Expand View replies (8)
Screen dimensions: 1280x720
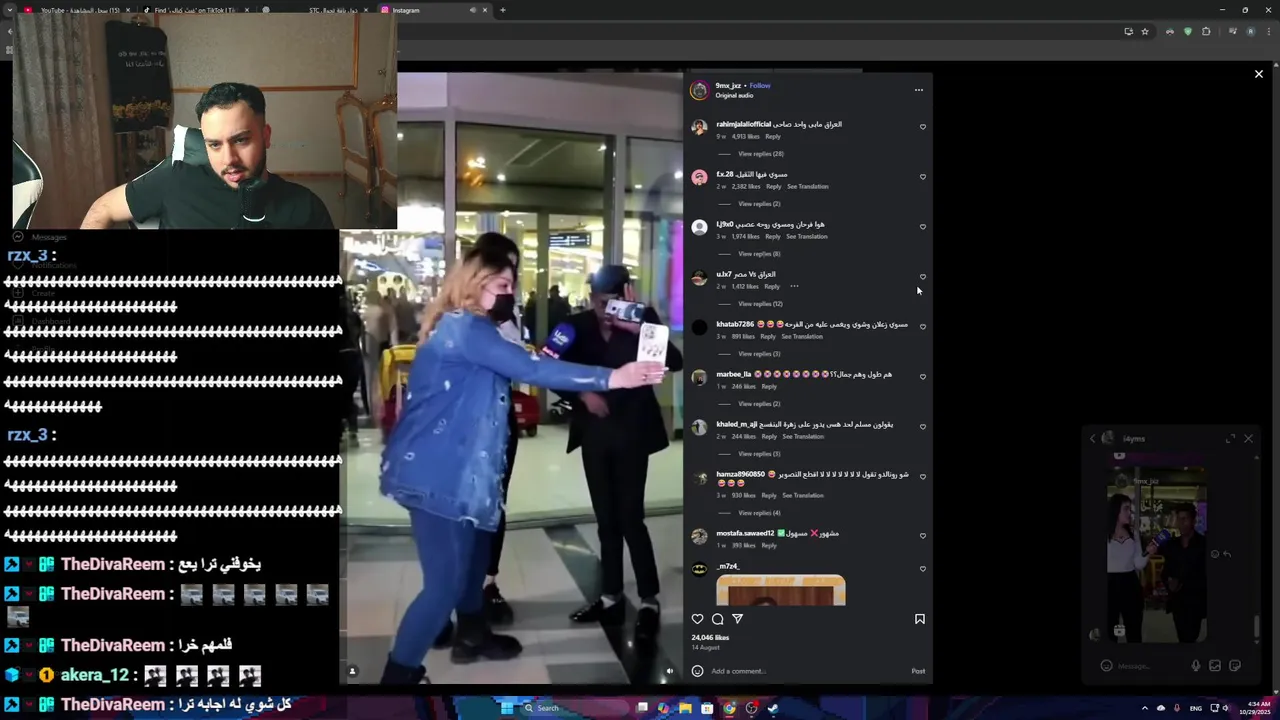(x=759, y=254)
